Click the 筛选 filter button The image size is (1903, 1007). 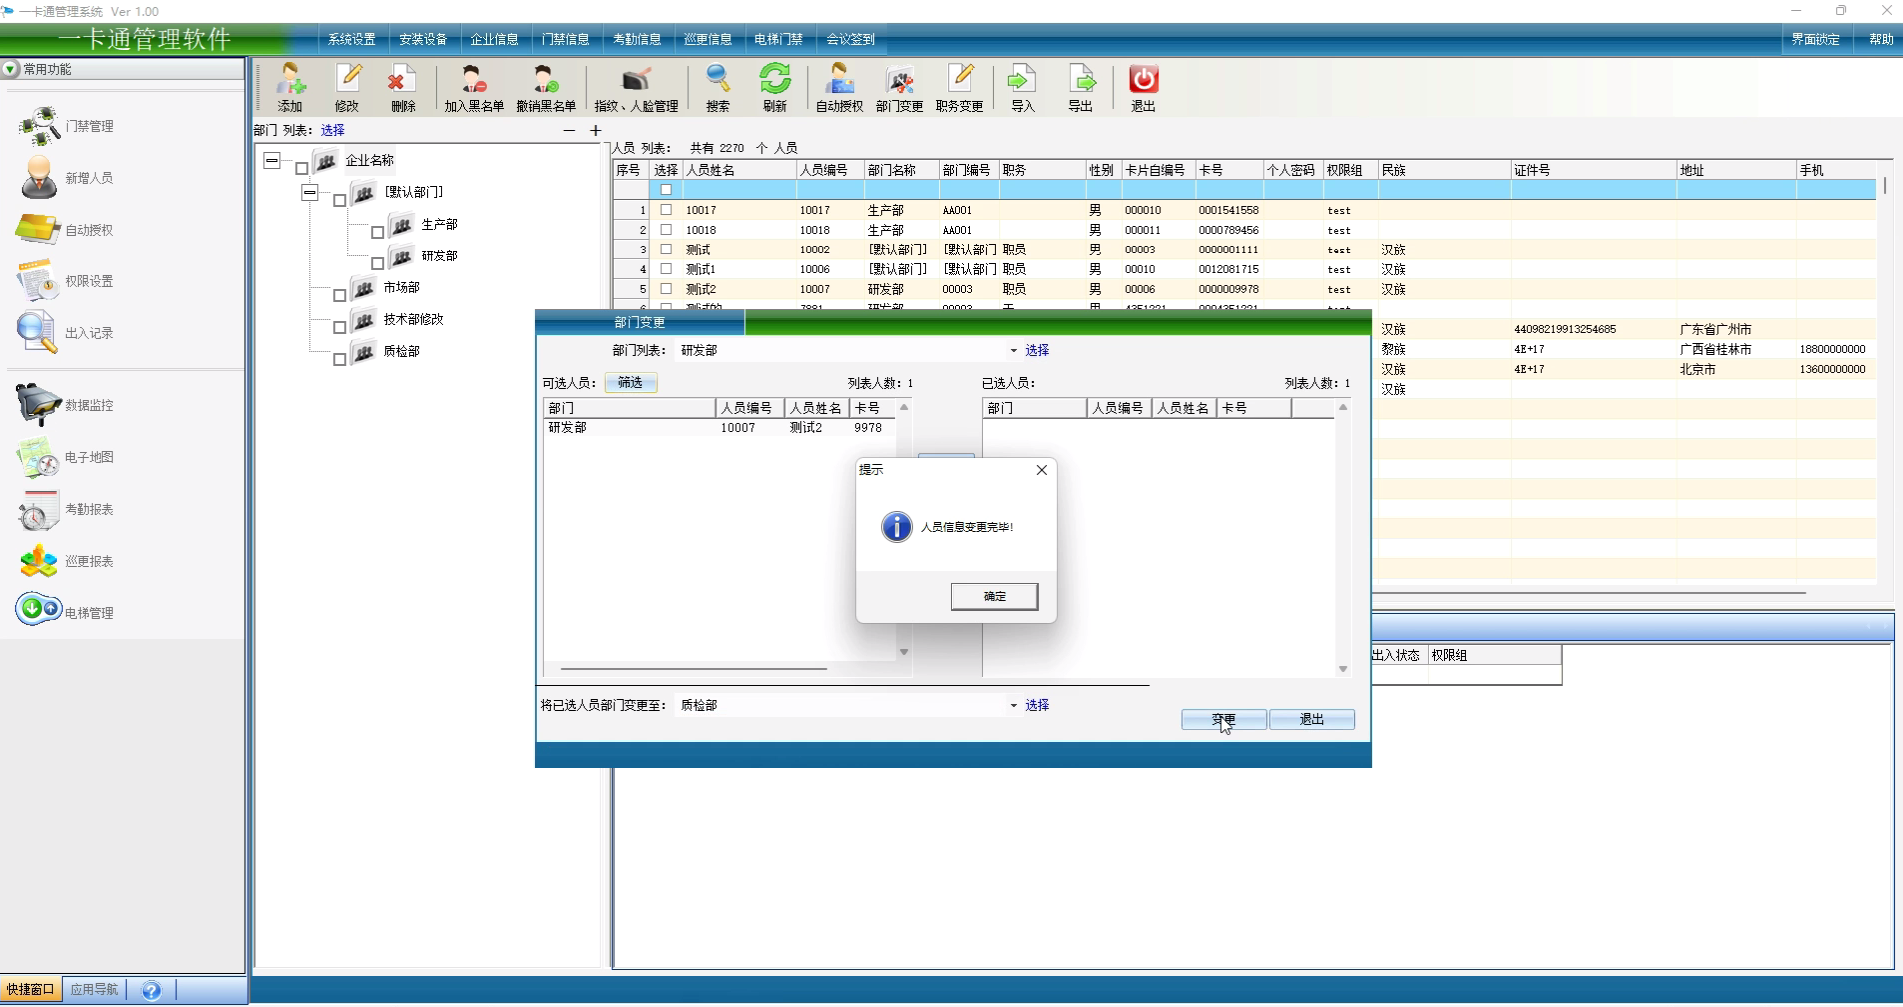630,383
